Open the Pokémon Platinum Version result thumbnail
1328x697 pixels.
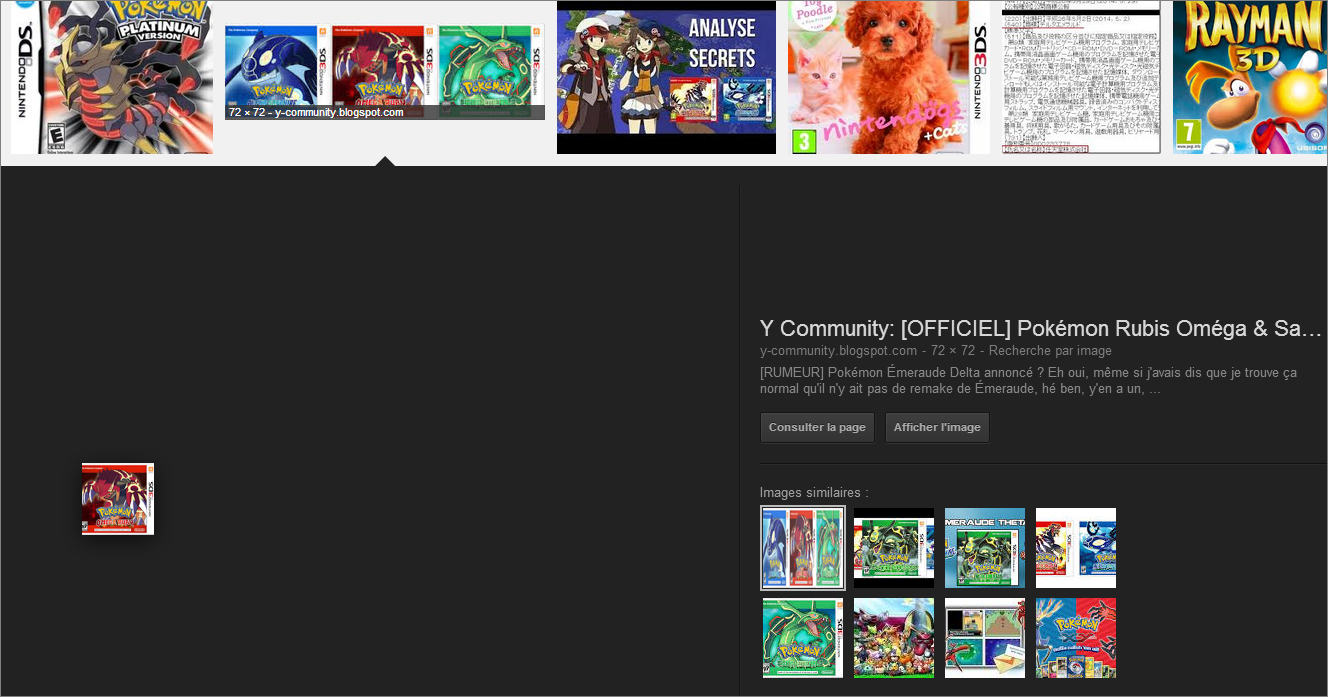pyautogui.click(x=112, y=77)
